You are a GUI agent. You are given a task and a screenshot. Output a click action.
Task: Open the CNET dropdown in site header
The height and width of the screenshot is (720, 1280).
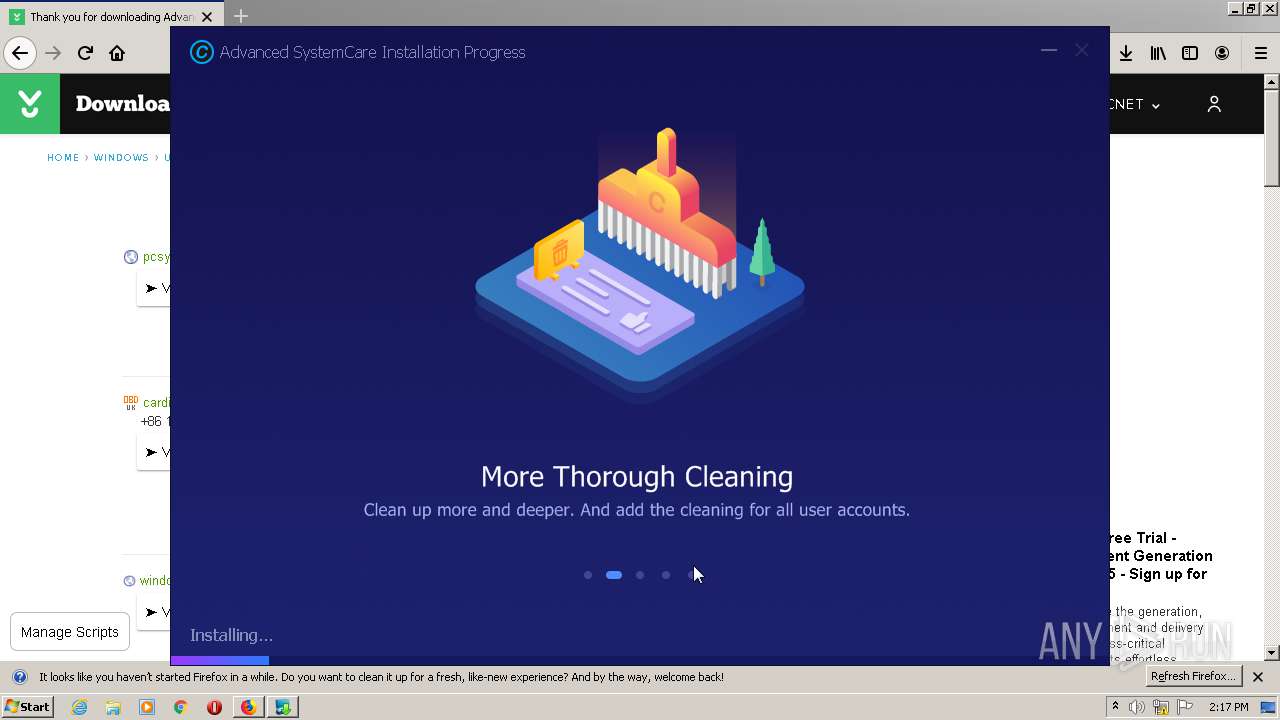(1135, 104)
